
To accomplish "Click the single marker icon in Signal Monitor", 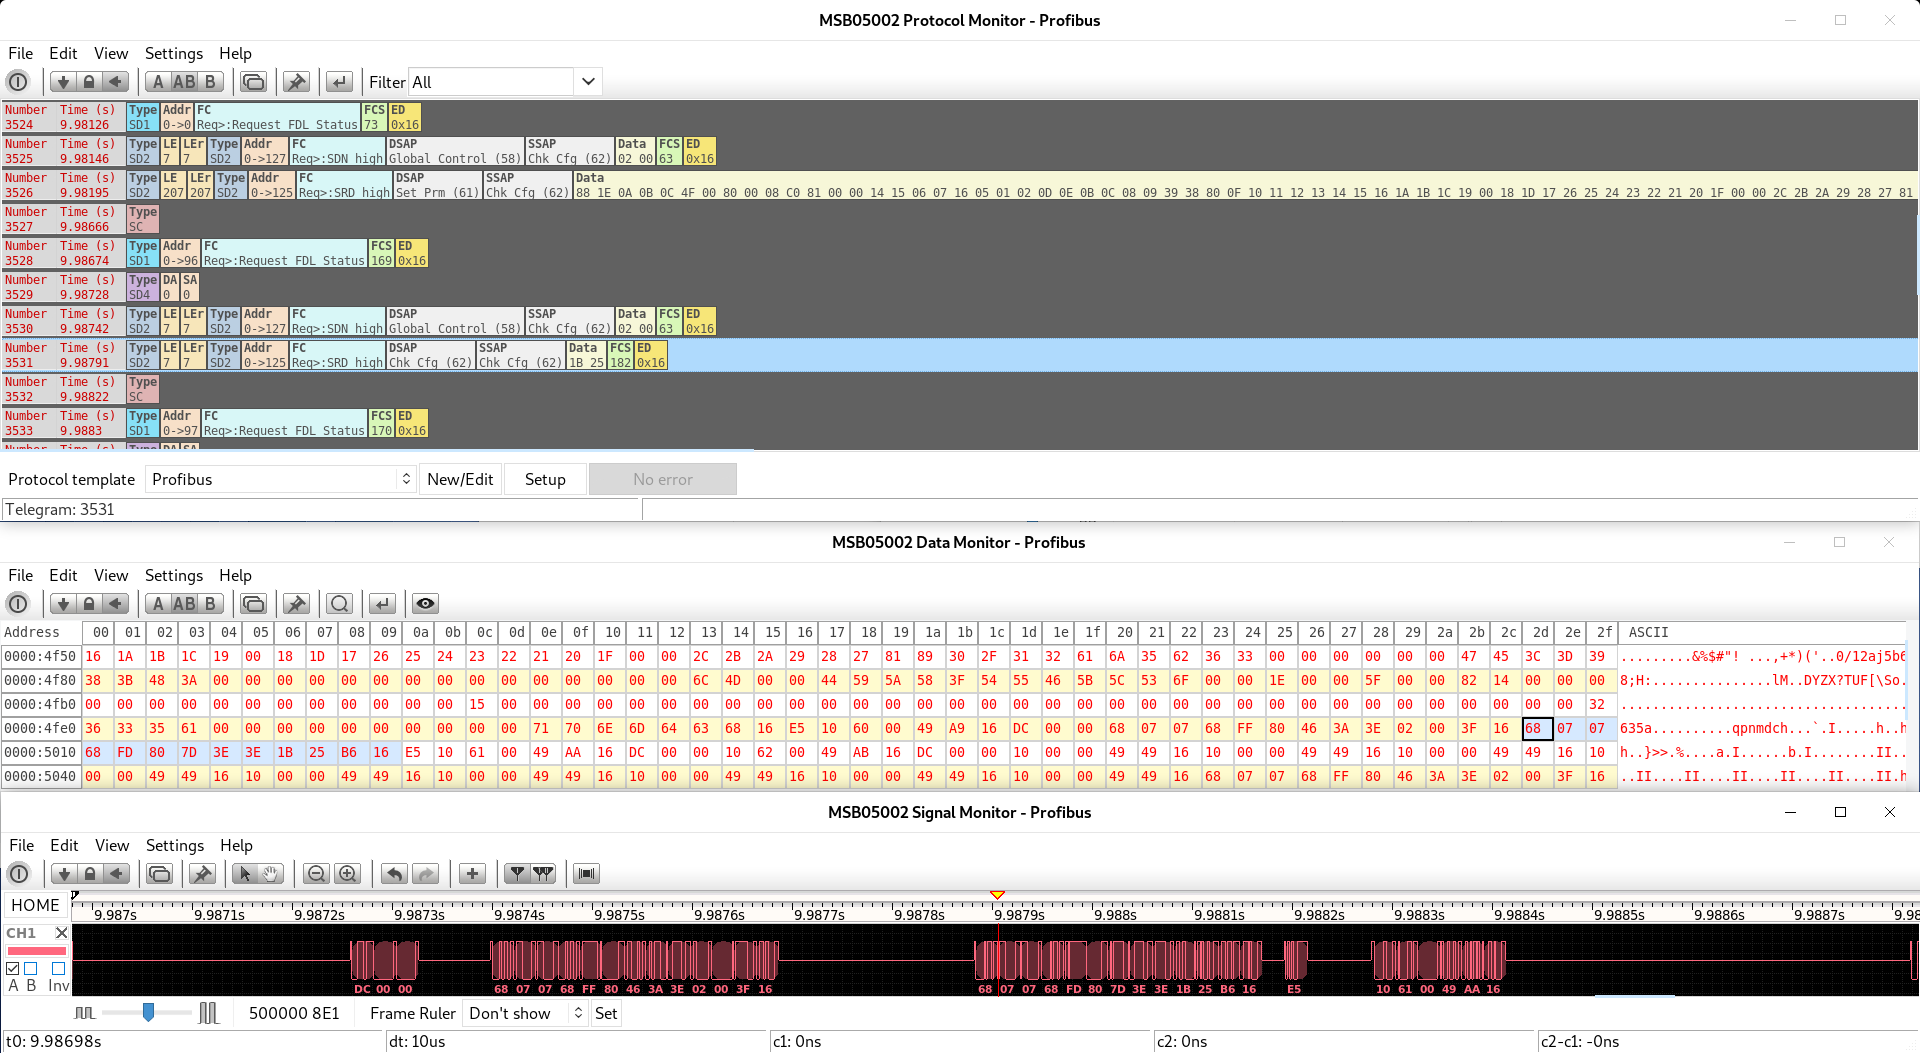I will [x=517, y=874].
